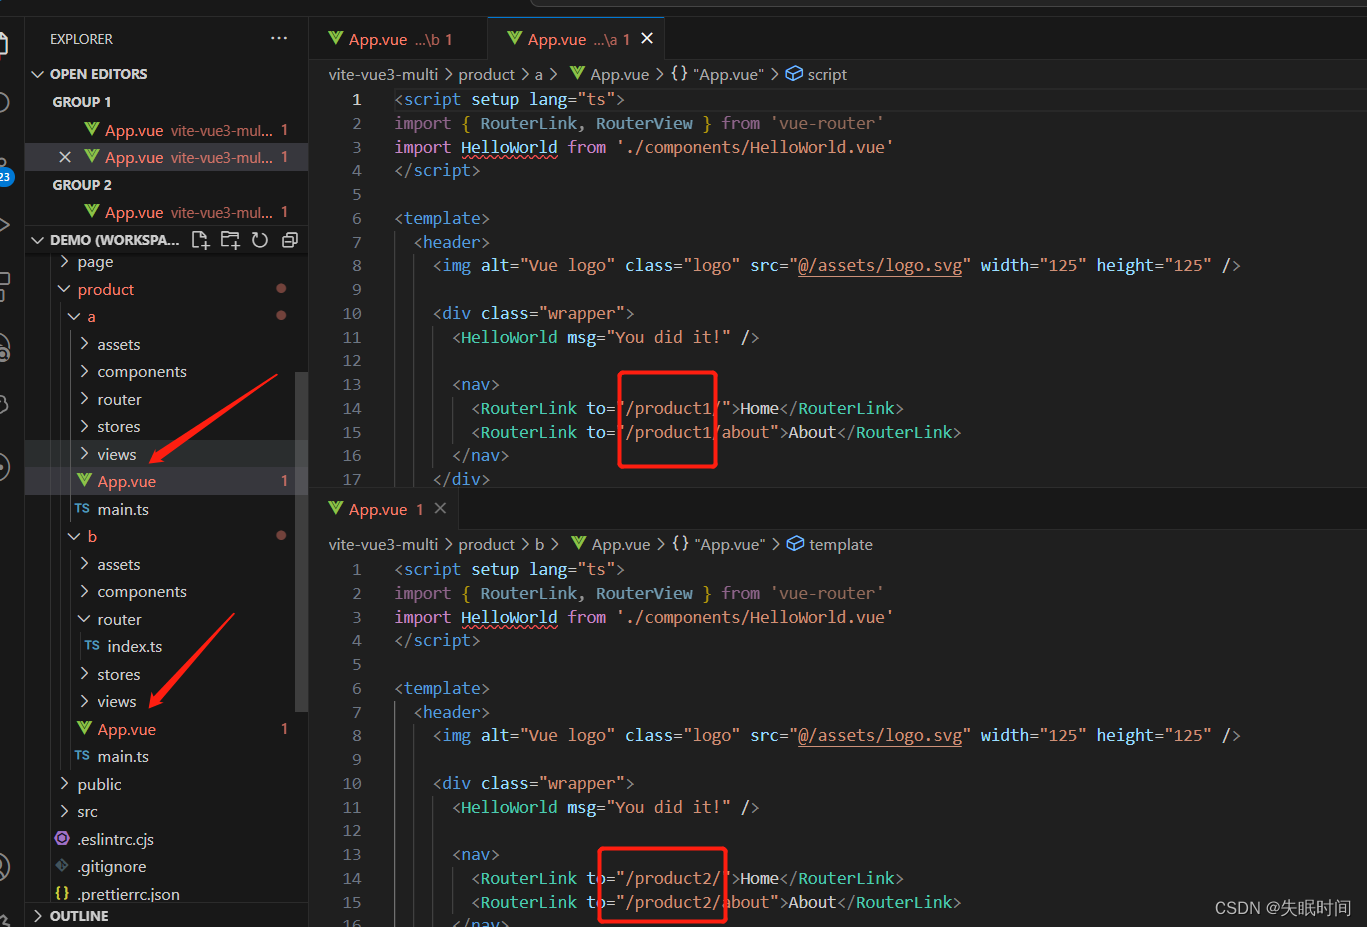Open the 'b' breadcrumb in lower editor
Viewport: 1367px width, 927px height.
point(539,544)
